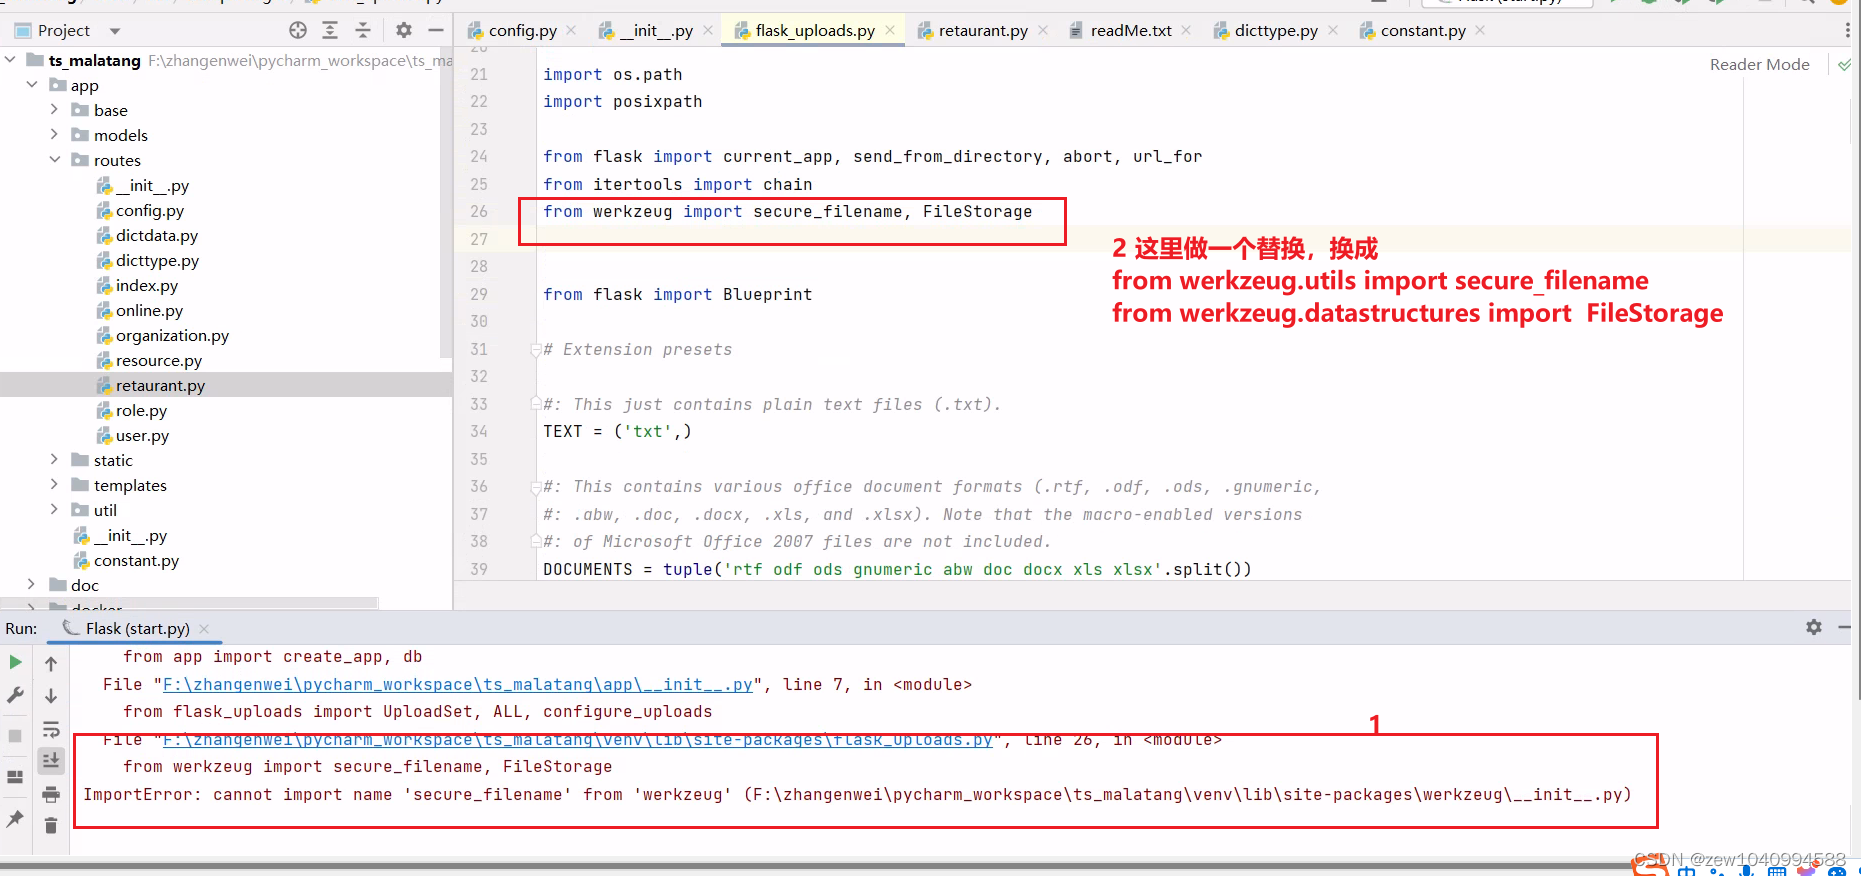Click the locate opened file target icon
Image resolution: width=1861 pixels, height=876 pixels.
tap(298, 30)
